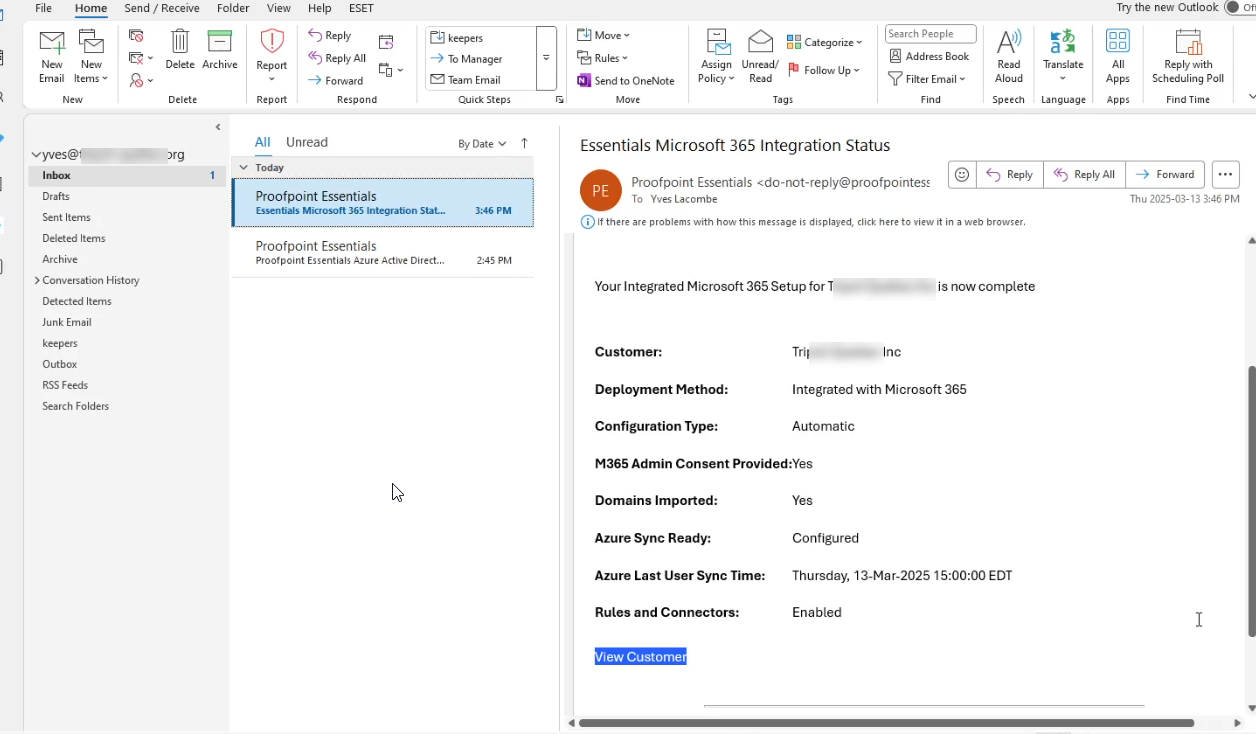Image resolution: width=1256 pixels, height=734 pixels.
Task: Select the Inbox folder
Action: 127,175
